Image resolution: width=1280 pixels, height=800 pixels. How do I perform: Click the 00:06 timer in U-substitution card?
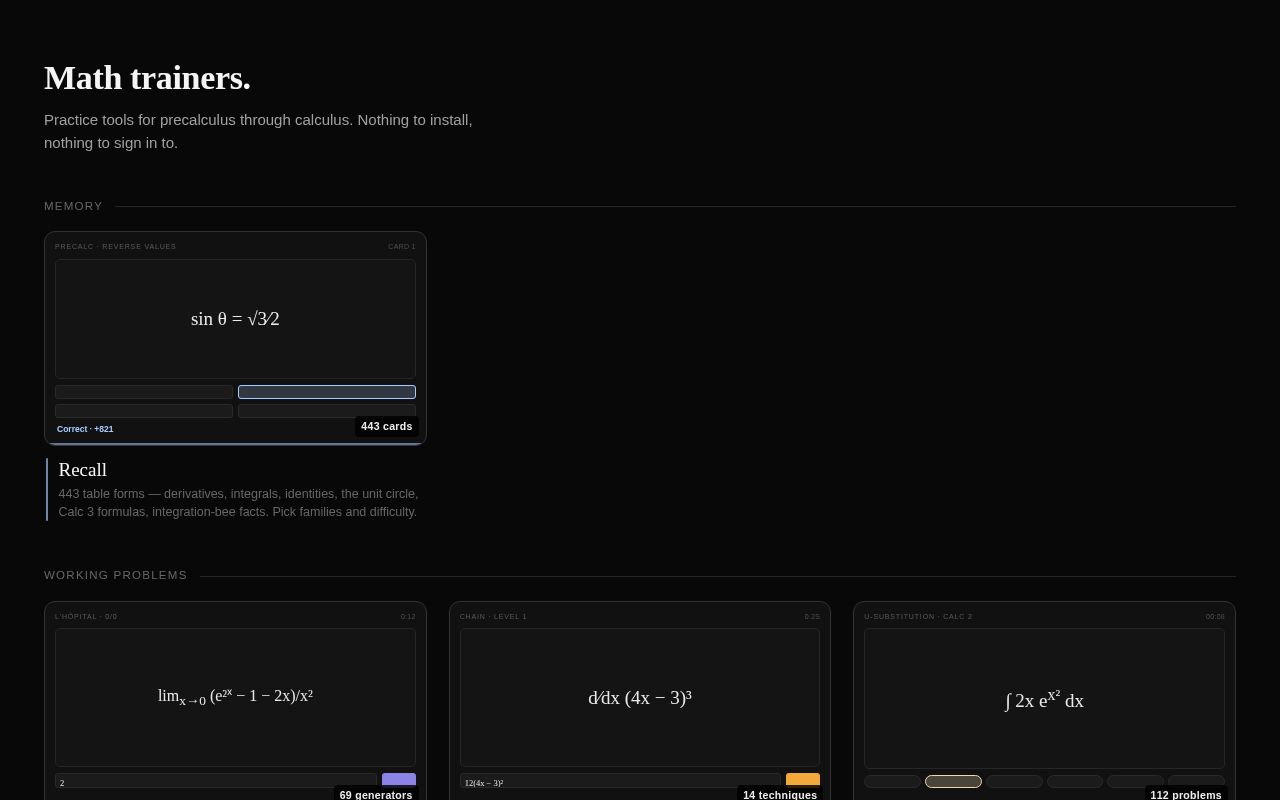click(1215, 616)
